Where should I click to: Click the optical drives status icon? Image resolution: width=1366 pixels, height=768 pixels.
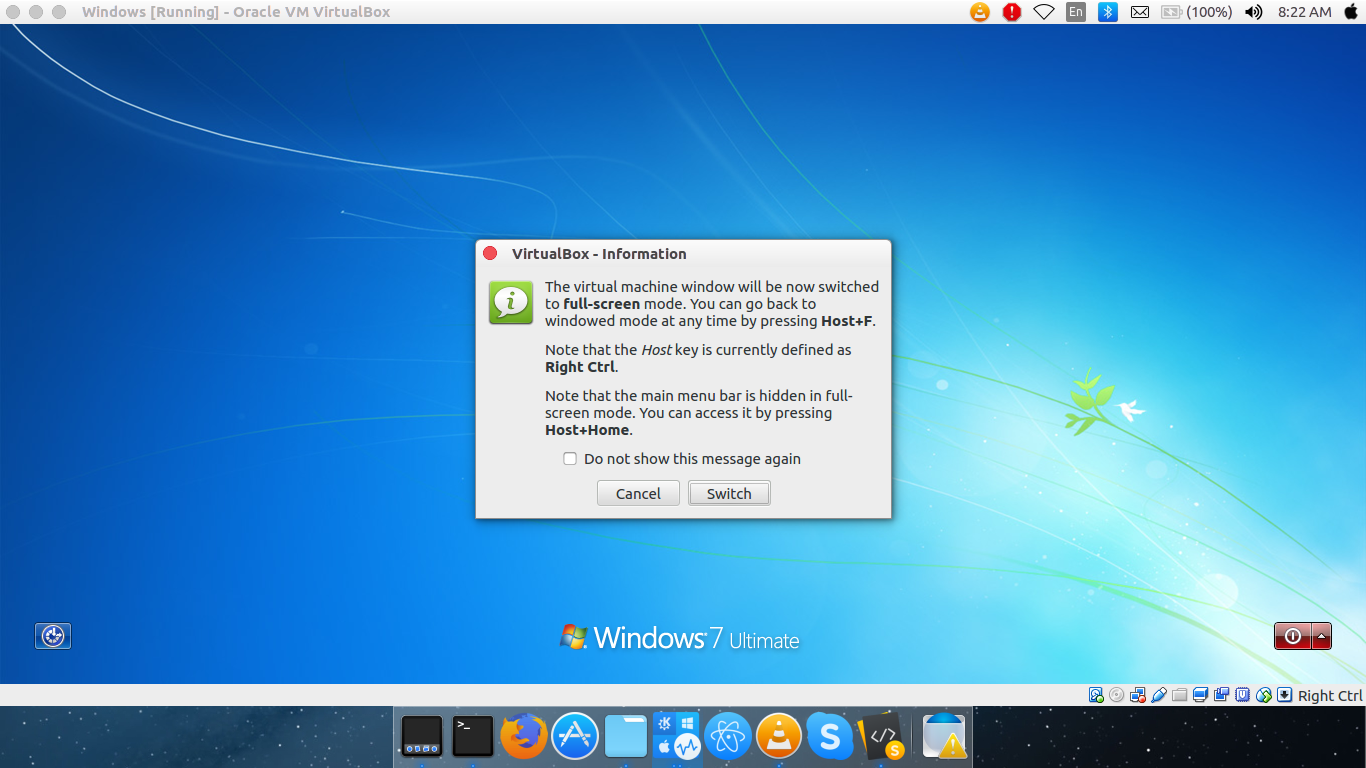point(1117,694)
